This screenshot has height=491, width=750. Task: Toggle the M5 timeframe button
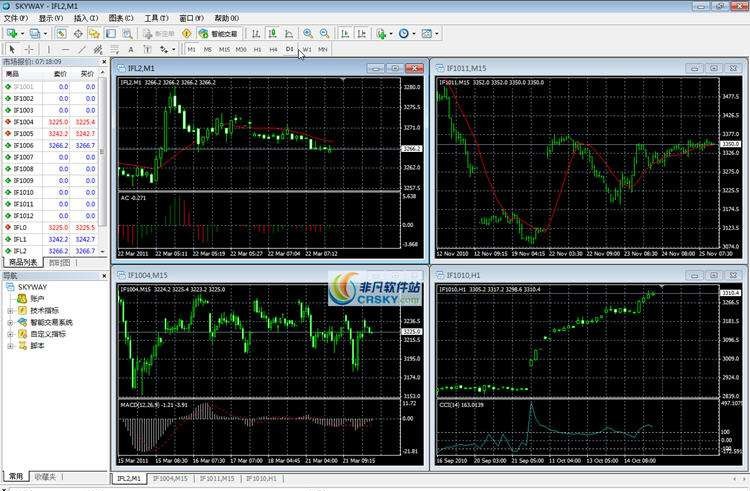click(208, 49)
